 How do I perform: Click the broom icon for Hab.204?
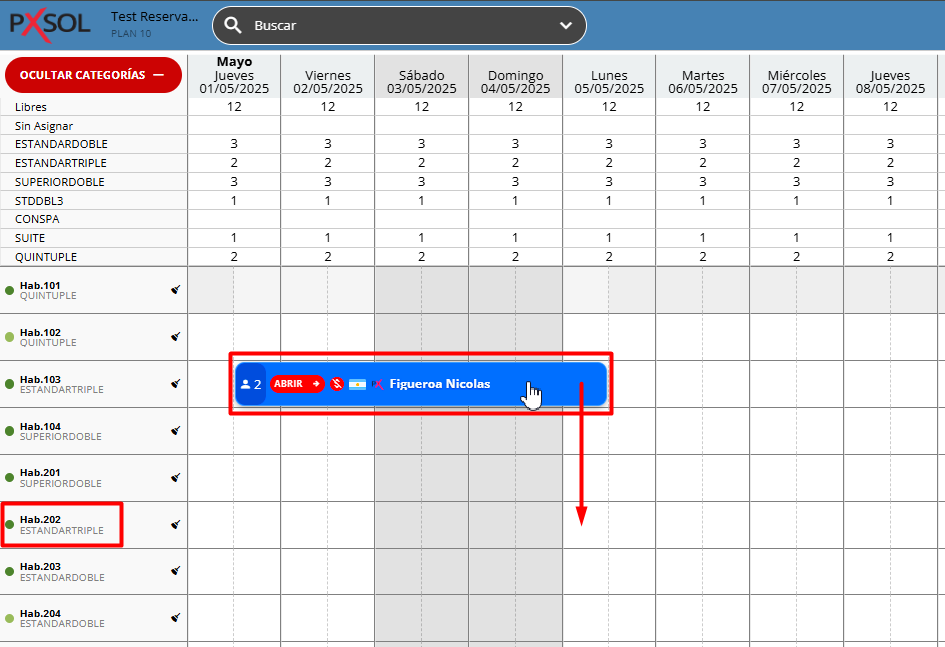176,618
